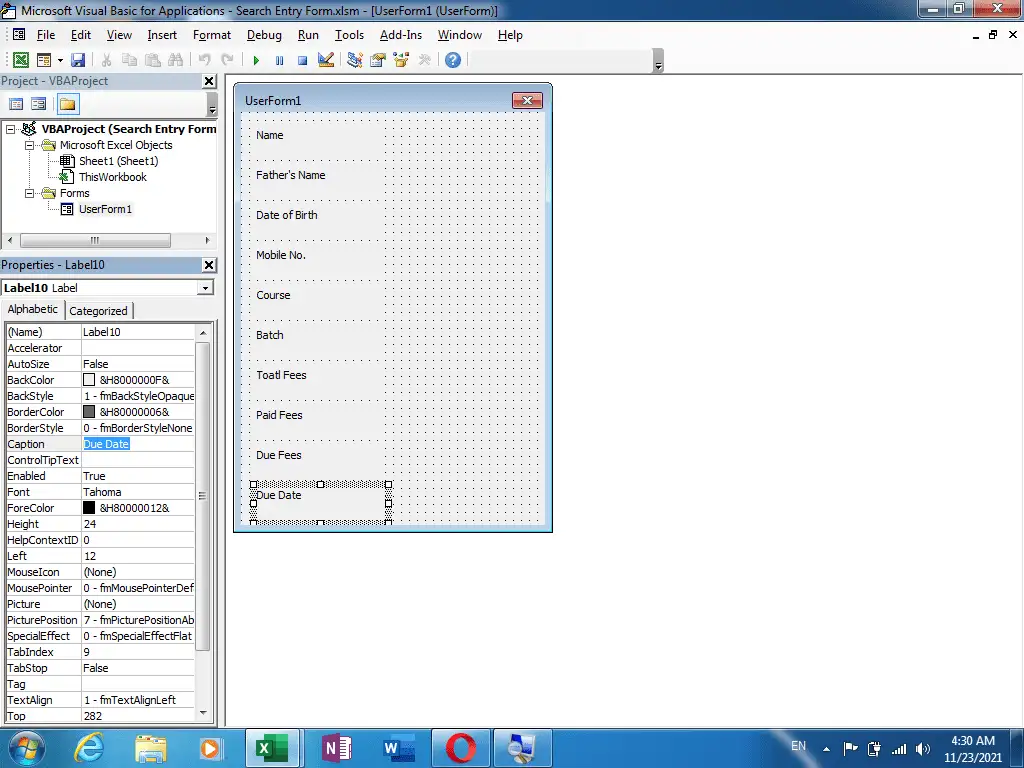The height and width of the screenshot is (768, 1024).
Task: Switch to the Categorized tab
Action: coord(99,311)
